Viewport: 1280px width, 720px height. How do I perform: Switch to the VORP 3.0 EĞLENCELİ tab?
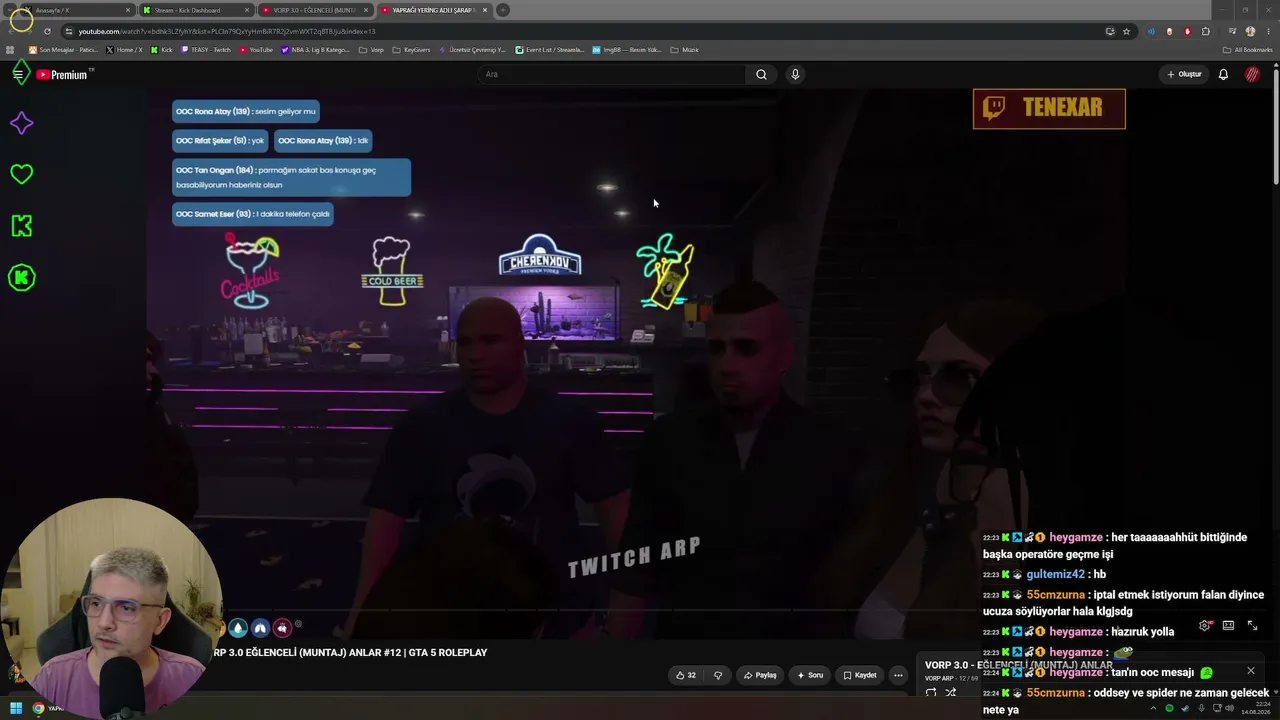coord(315,10)
